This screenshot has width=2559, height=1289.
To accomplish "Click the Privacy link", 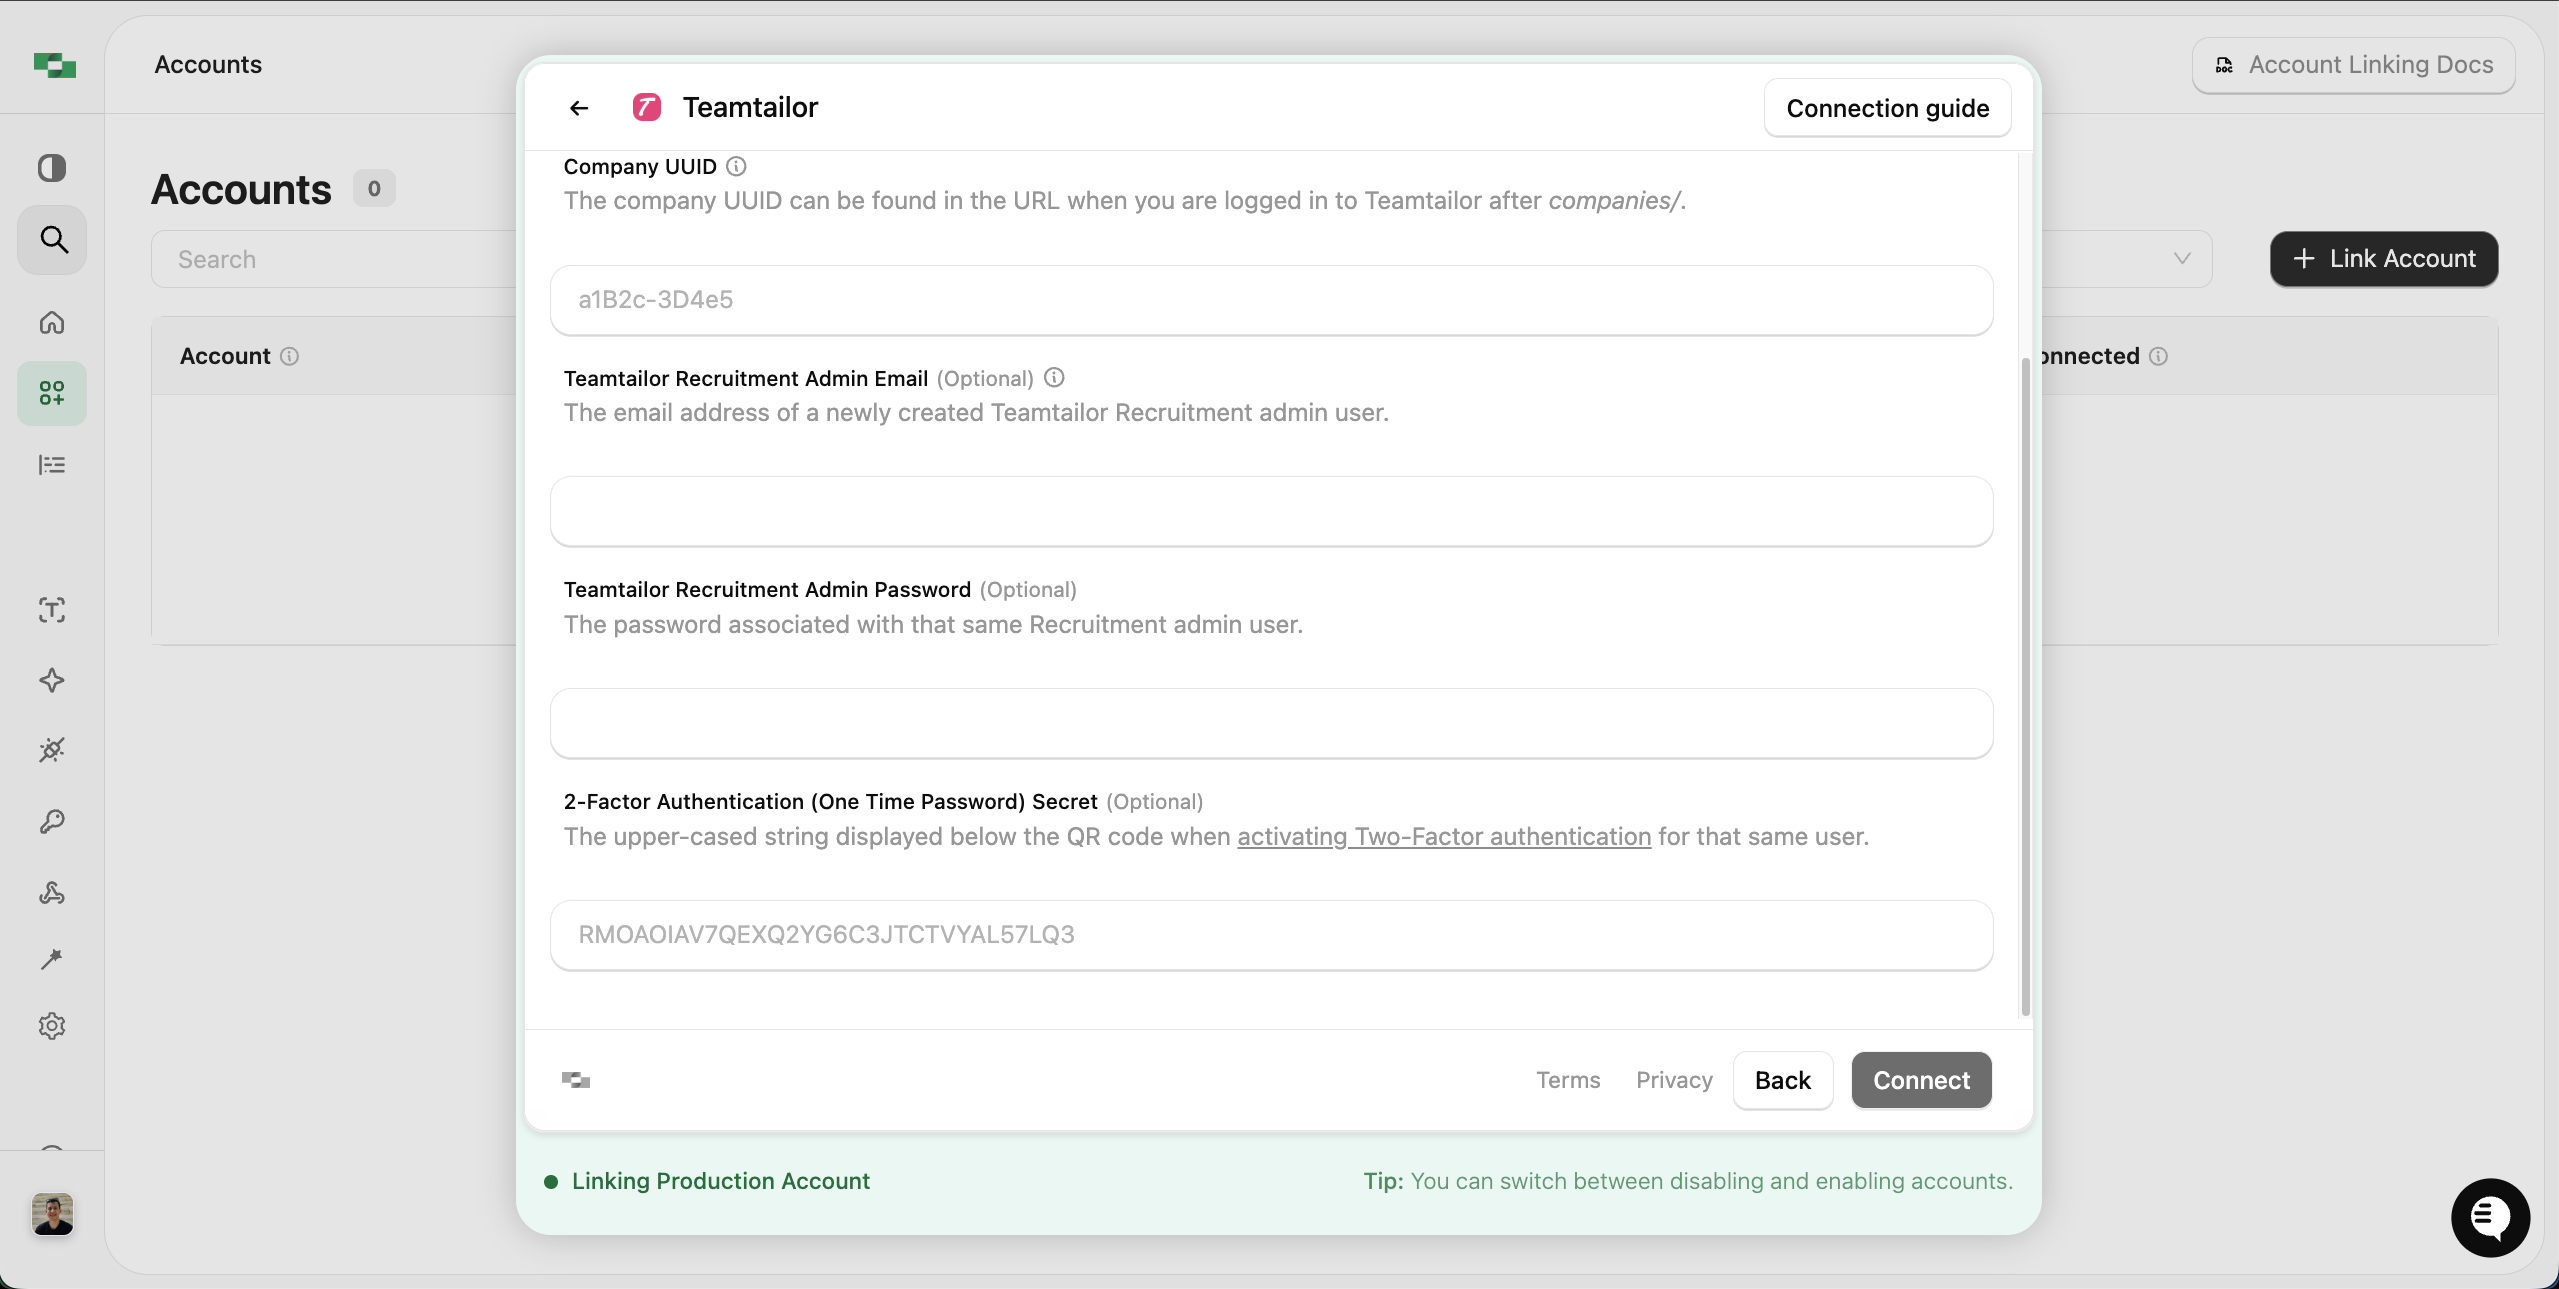I will click(1674, 1080).
